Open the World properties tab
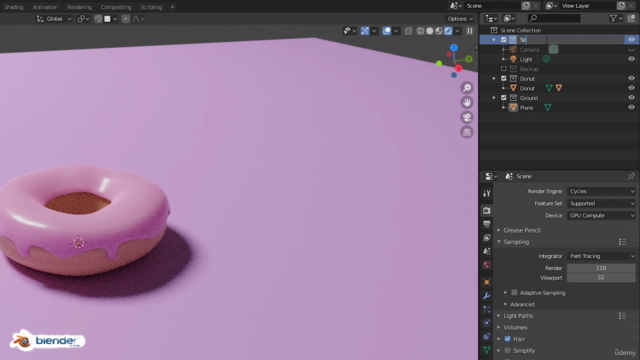 487,265
